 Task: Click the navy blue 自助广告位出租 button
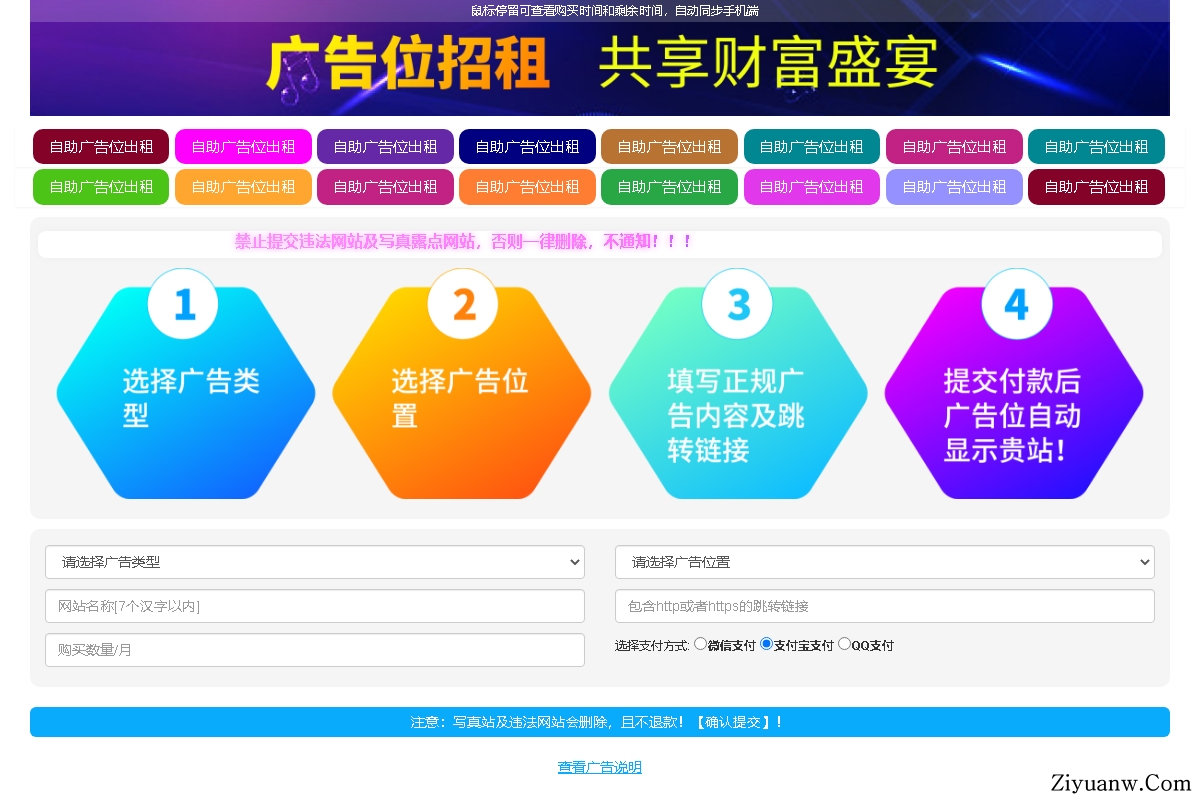[527, 147]
